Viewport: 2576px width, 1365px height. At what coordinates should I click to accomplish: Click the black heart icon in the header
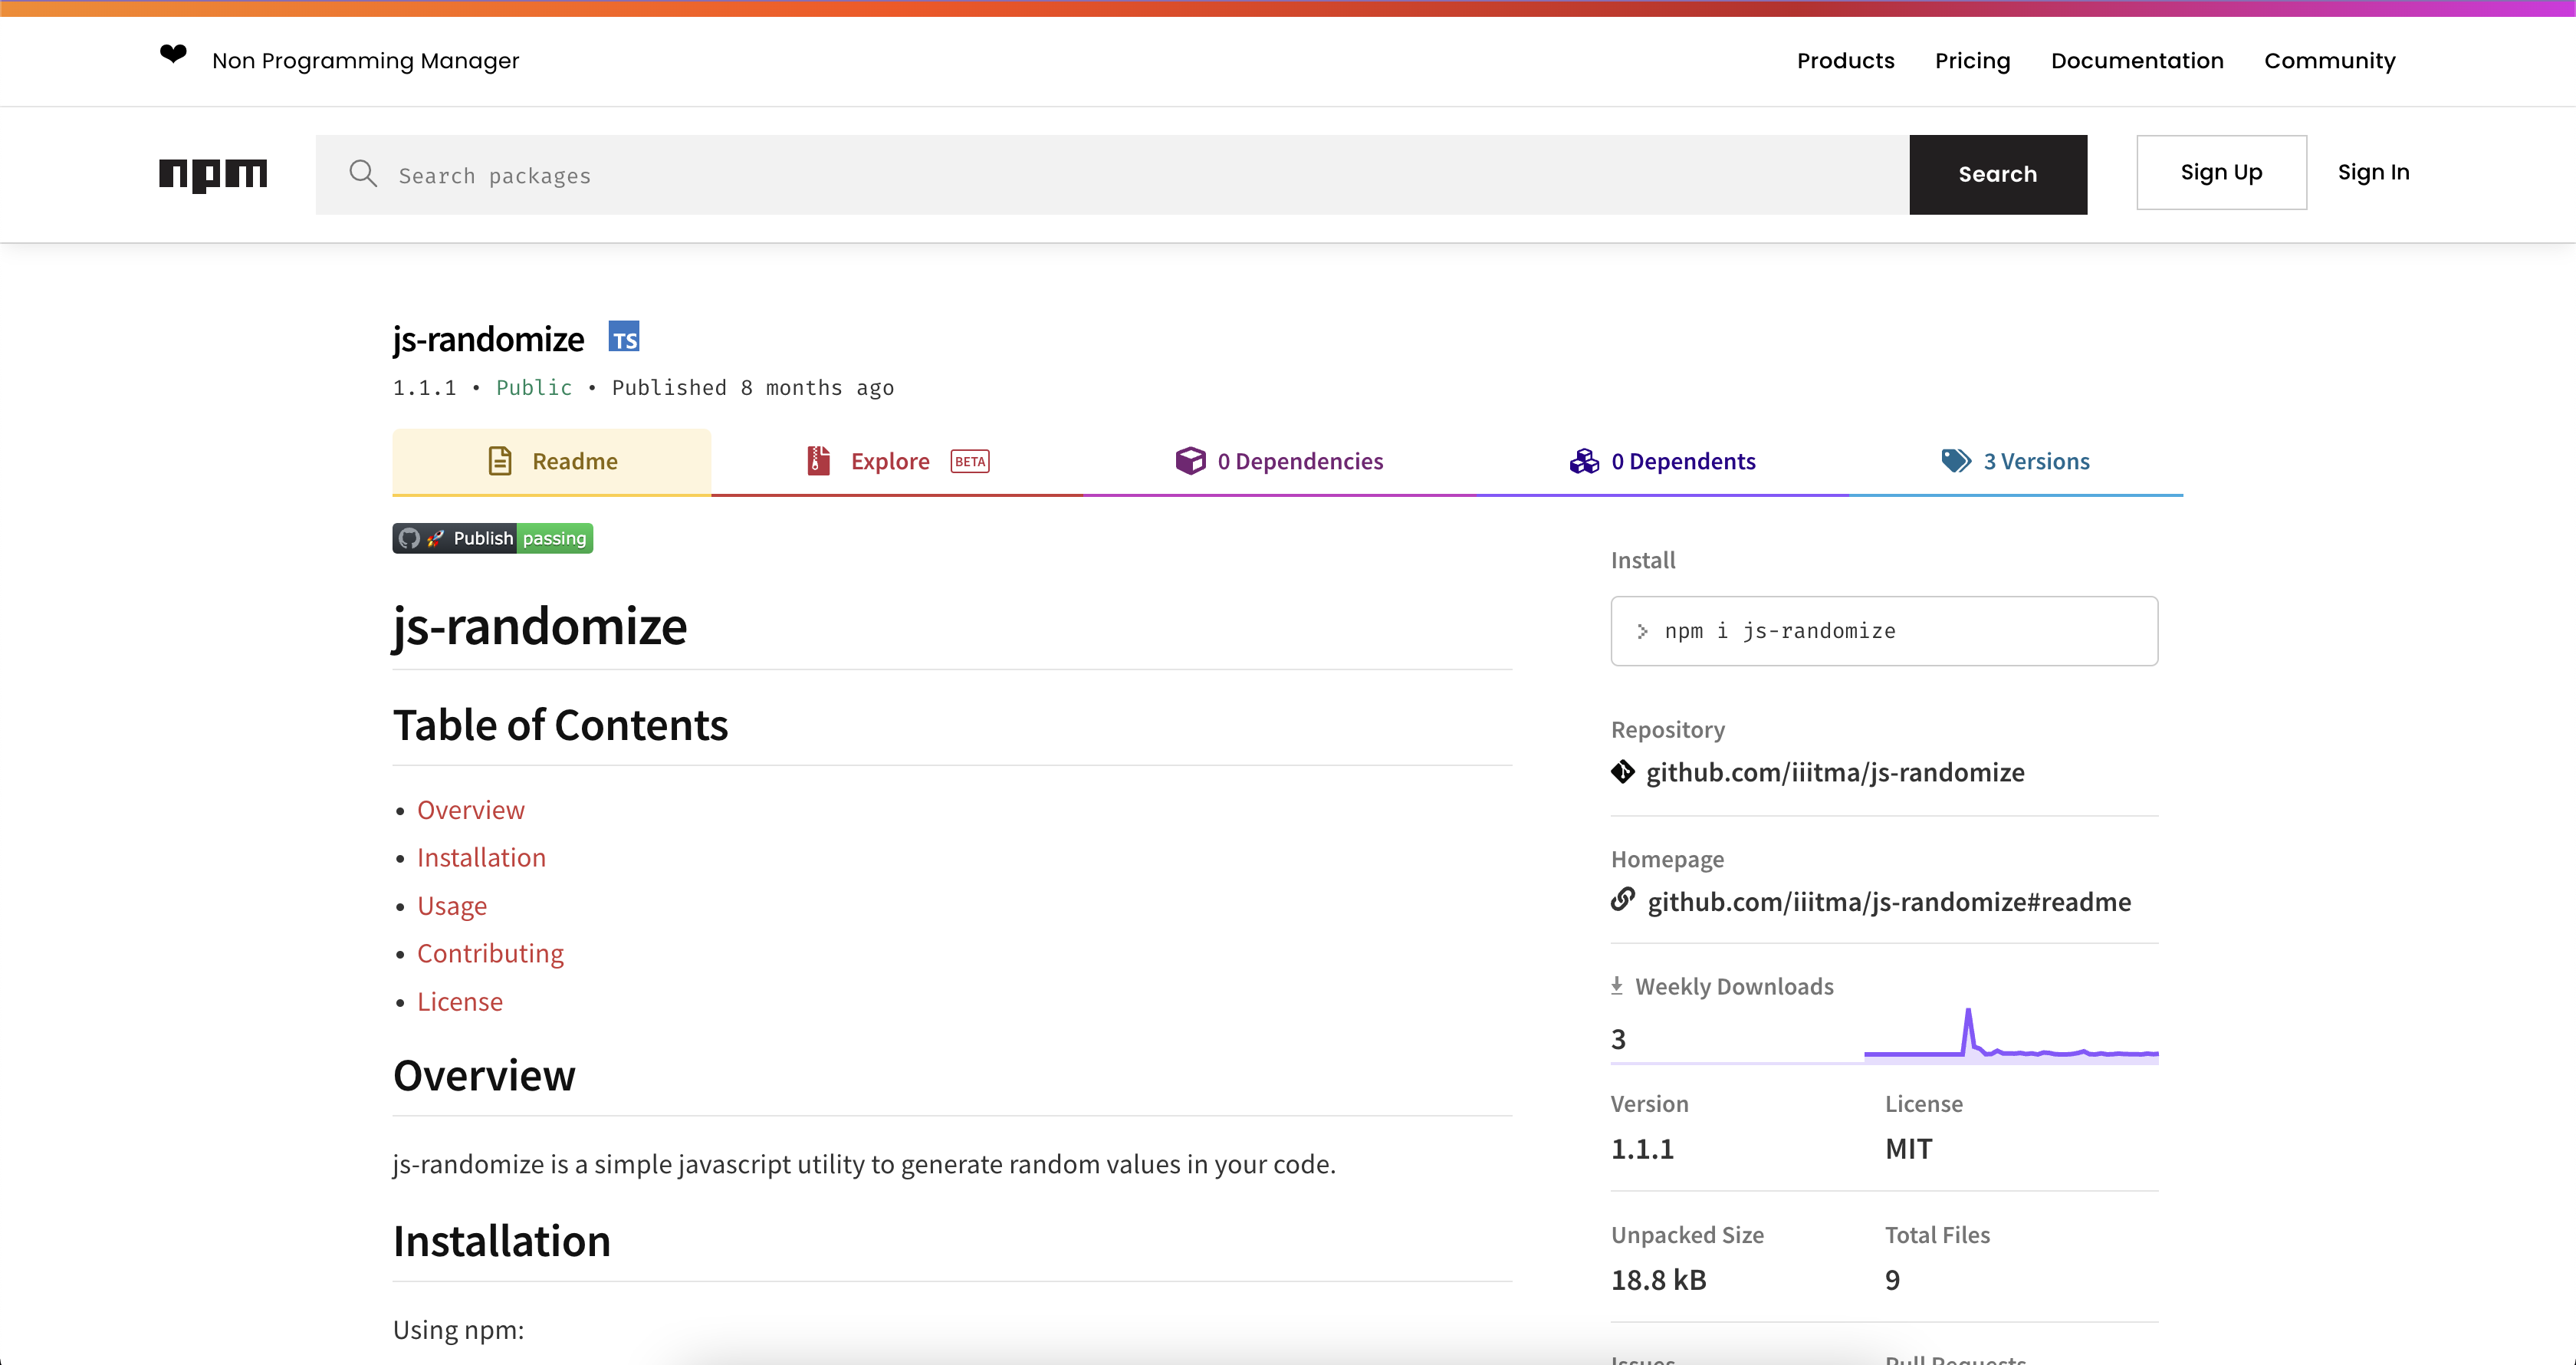coord(173,54)
